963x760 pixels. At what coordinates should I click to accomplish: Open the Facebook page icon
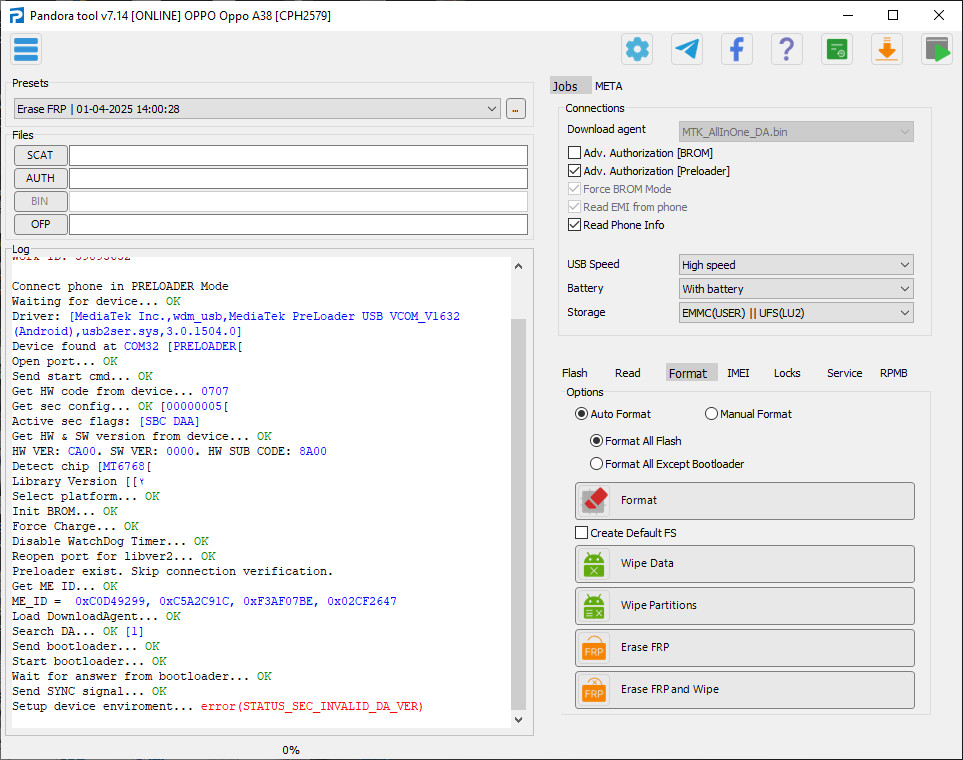(x=736, y=49)
